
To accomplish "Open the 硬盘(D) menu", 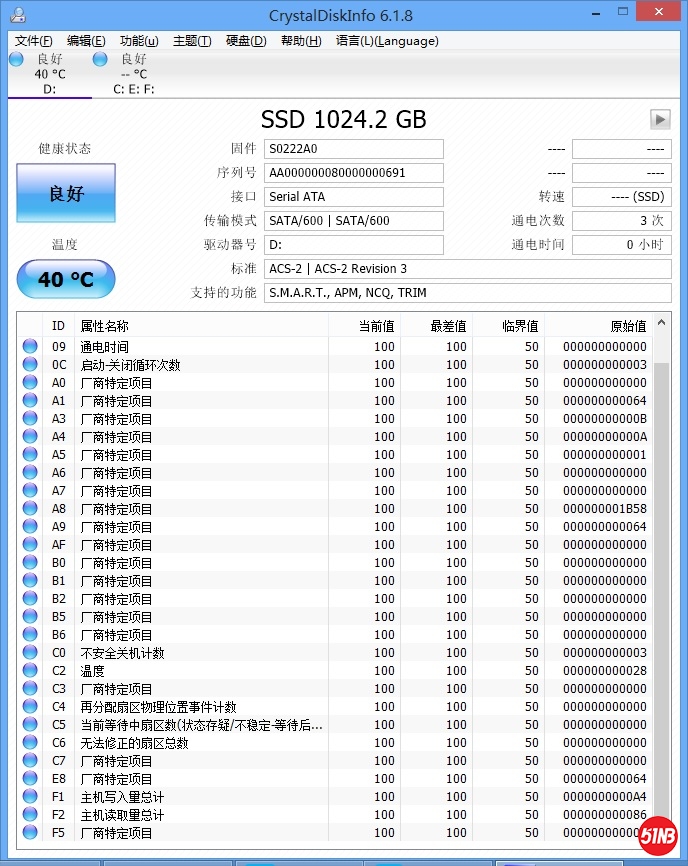I will (x=246, y=41).
